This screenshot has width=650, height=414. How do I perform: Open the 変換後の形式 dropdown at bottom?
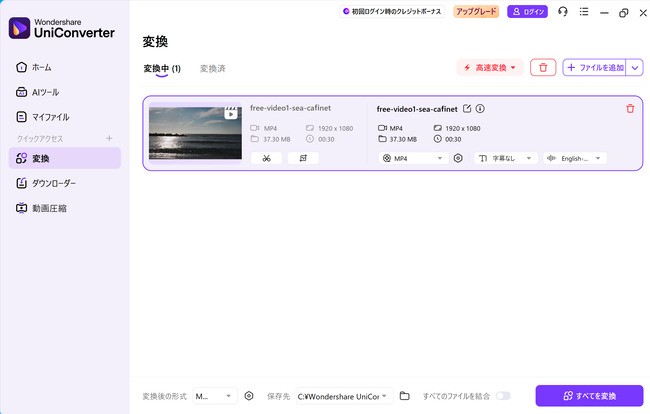[x=215, y=396]
